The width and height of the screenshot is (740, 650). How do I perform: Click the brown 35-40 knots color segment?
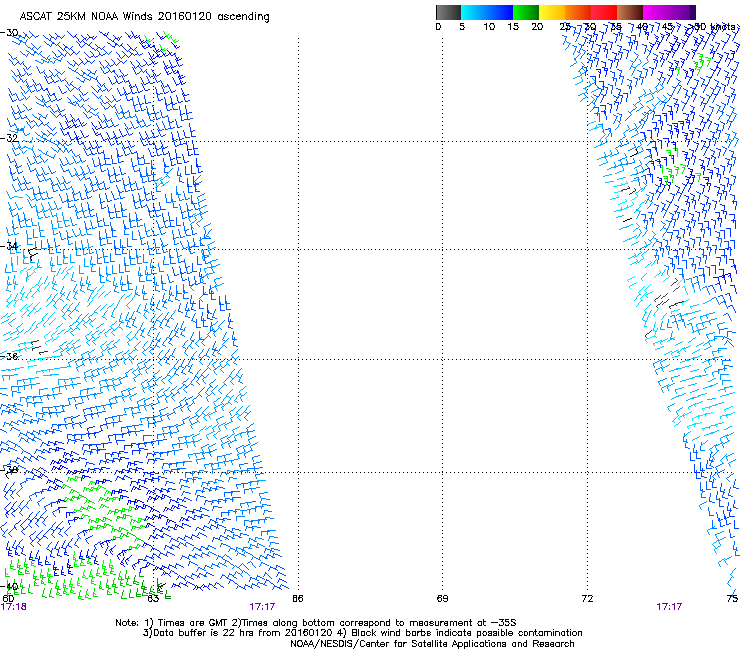pyautogui.click(x=630, y=12)
